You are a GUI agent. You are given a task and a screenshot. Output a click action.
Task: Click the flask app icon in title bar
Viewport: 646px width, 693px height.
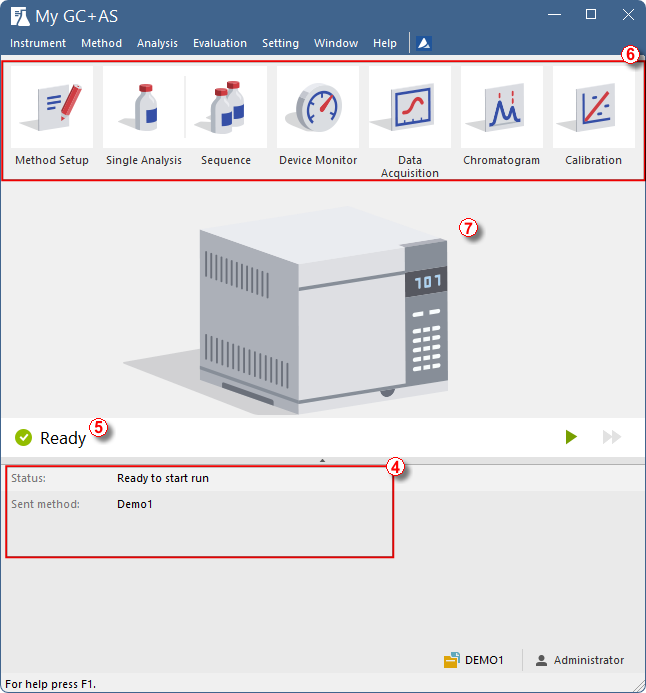(x=20, y=16)
